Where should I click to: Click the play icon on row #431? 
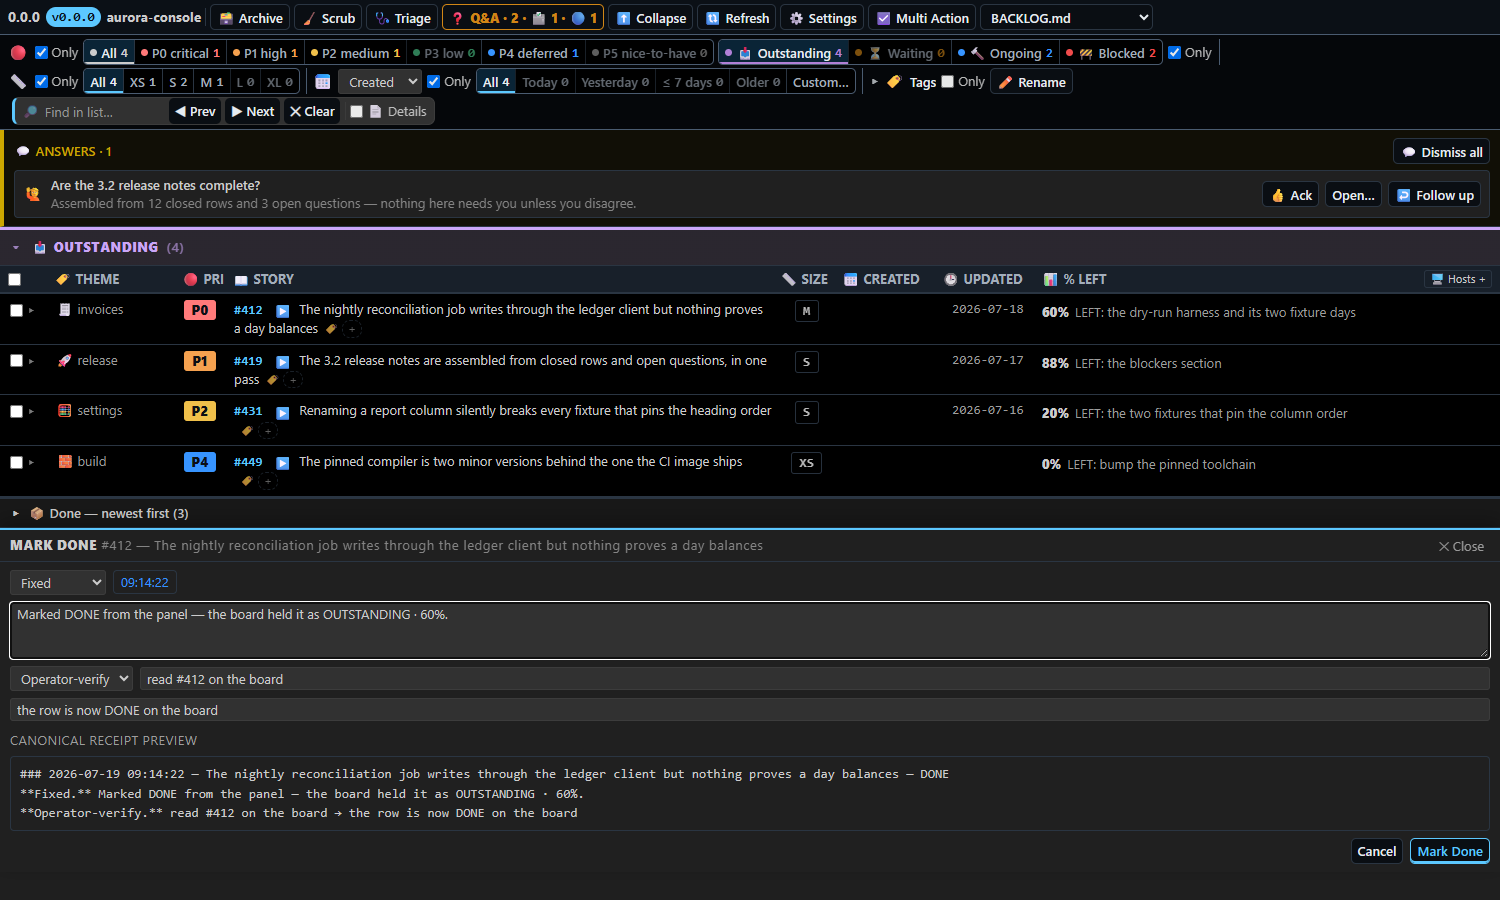282,412
